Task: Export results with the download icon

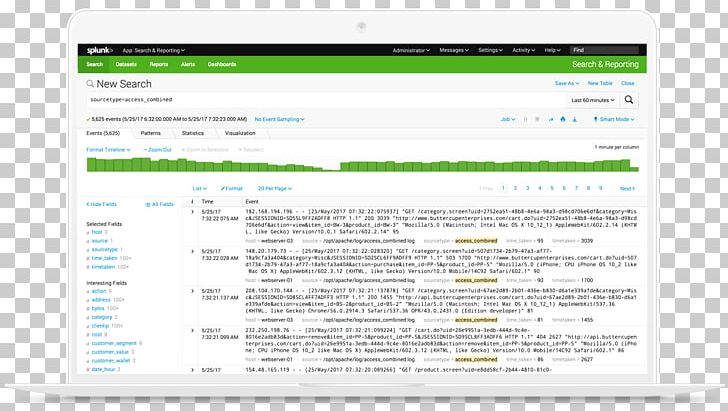Action: pos(573,119)
